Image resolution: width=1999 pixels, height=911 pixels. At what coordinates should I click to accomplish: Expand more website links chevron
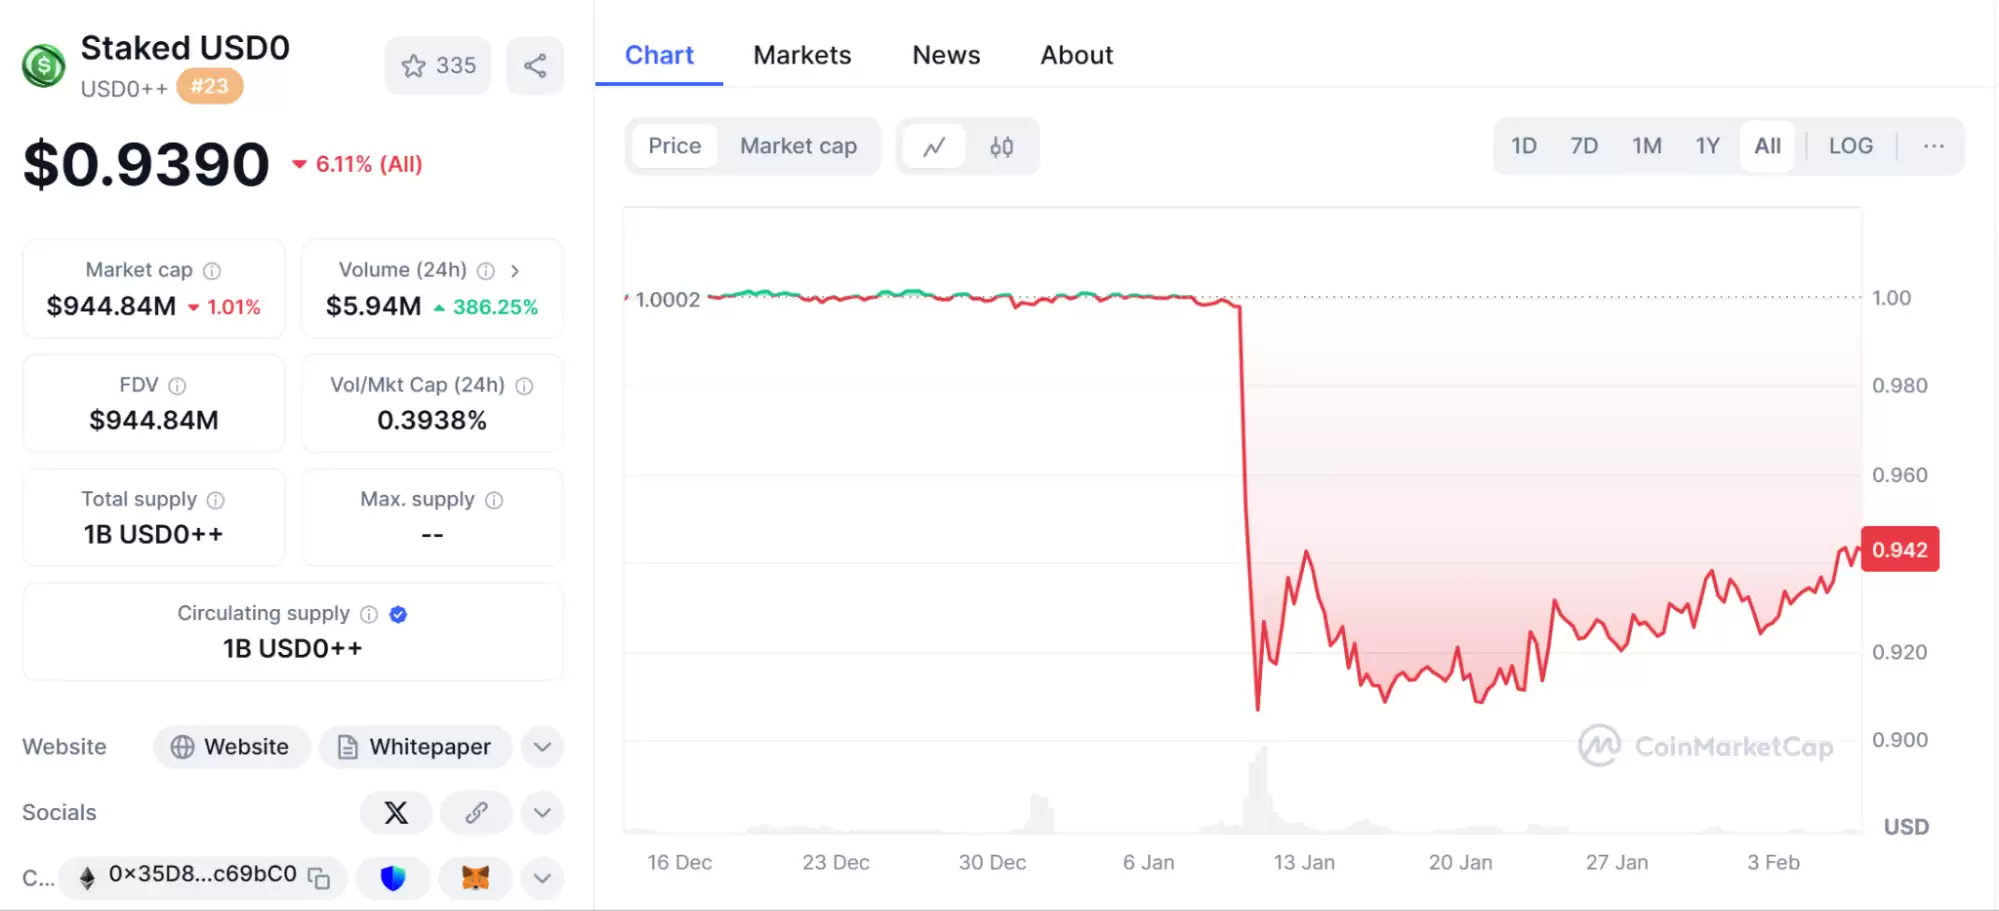click(x=542, y=747)
